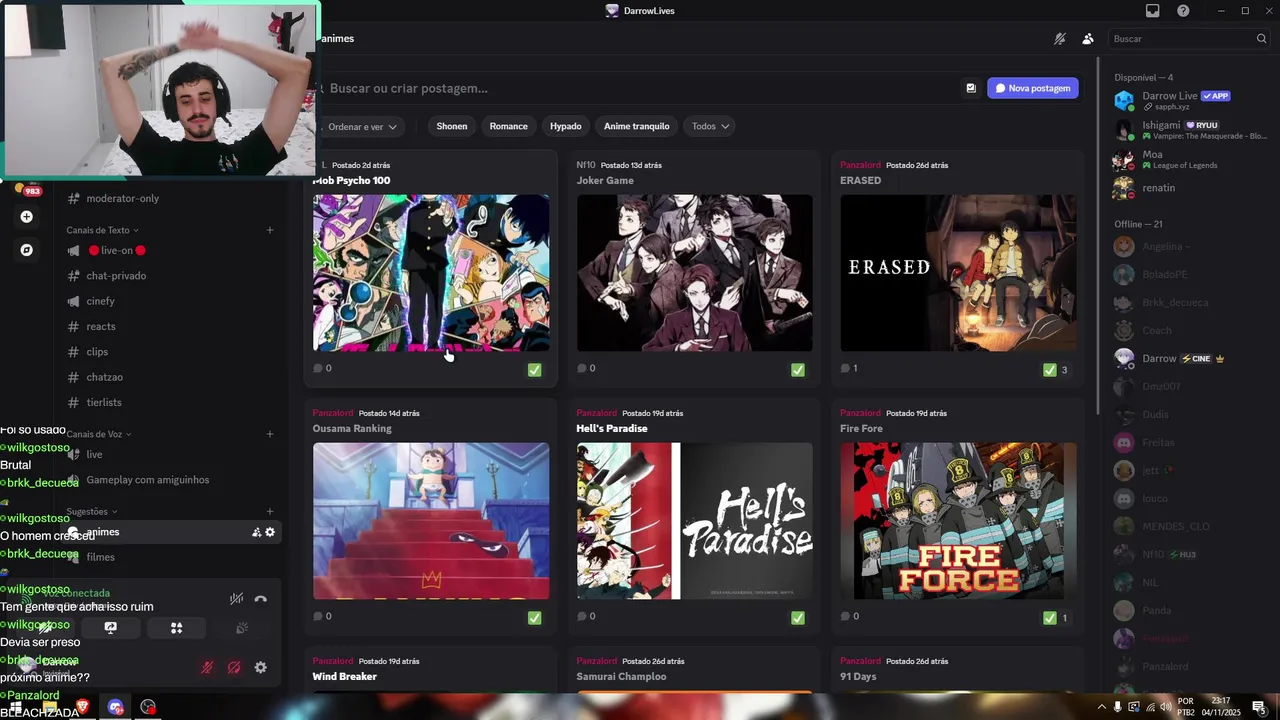Click invite icon on animes channel

tap(256, 532)
